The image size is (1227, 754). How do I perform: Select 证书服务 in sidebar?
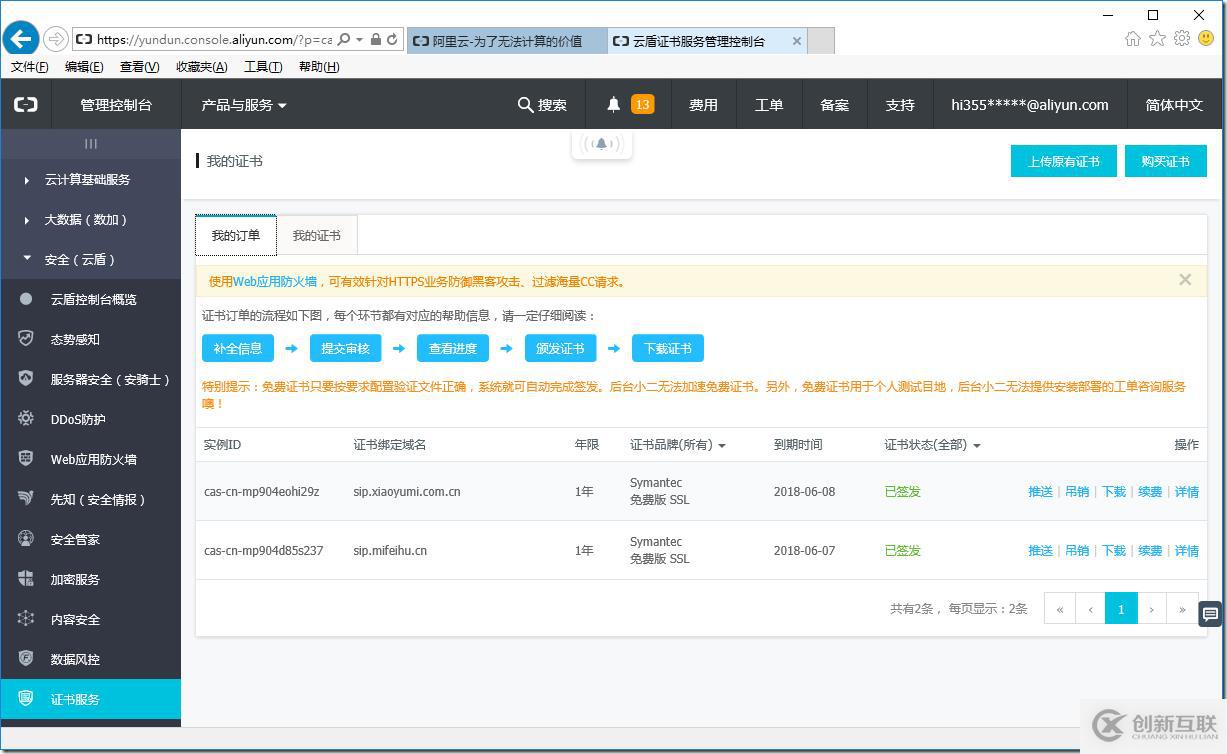coord(90,699)
